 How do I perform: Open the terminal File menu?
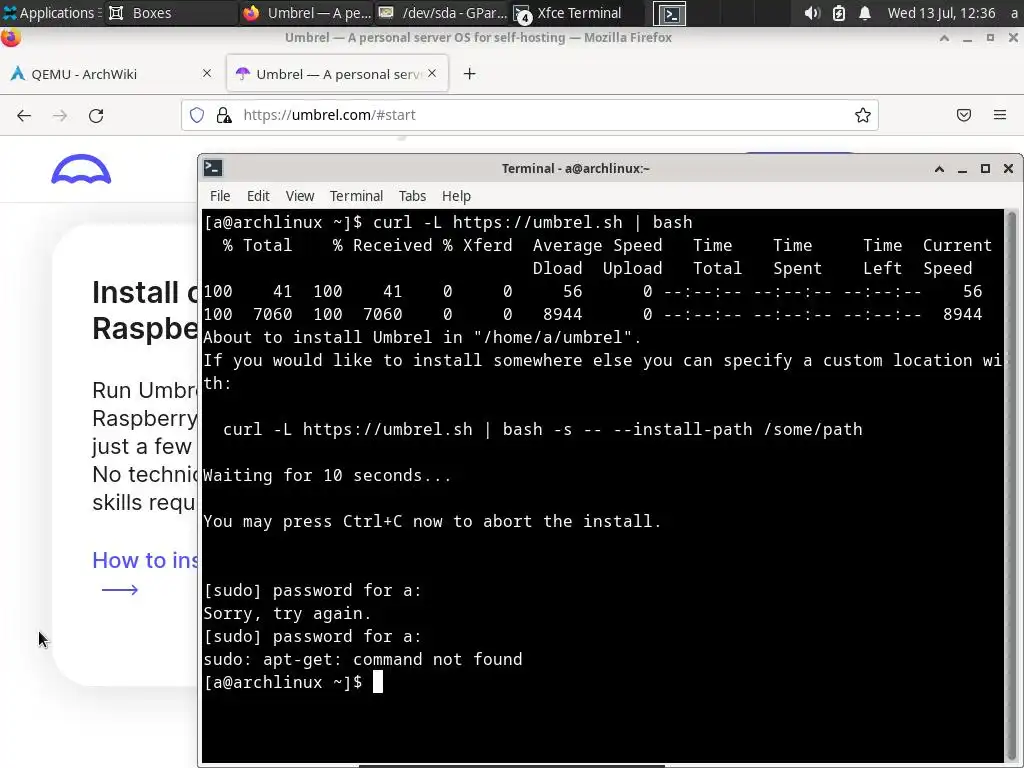pyautogui.click(x=220, y=196)
